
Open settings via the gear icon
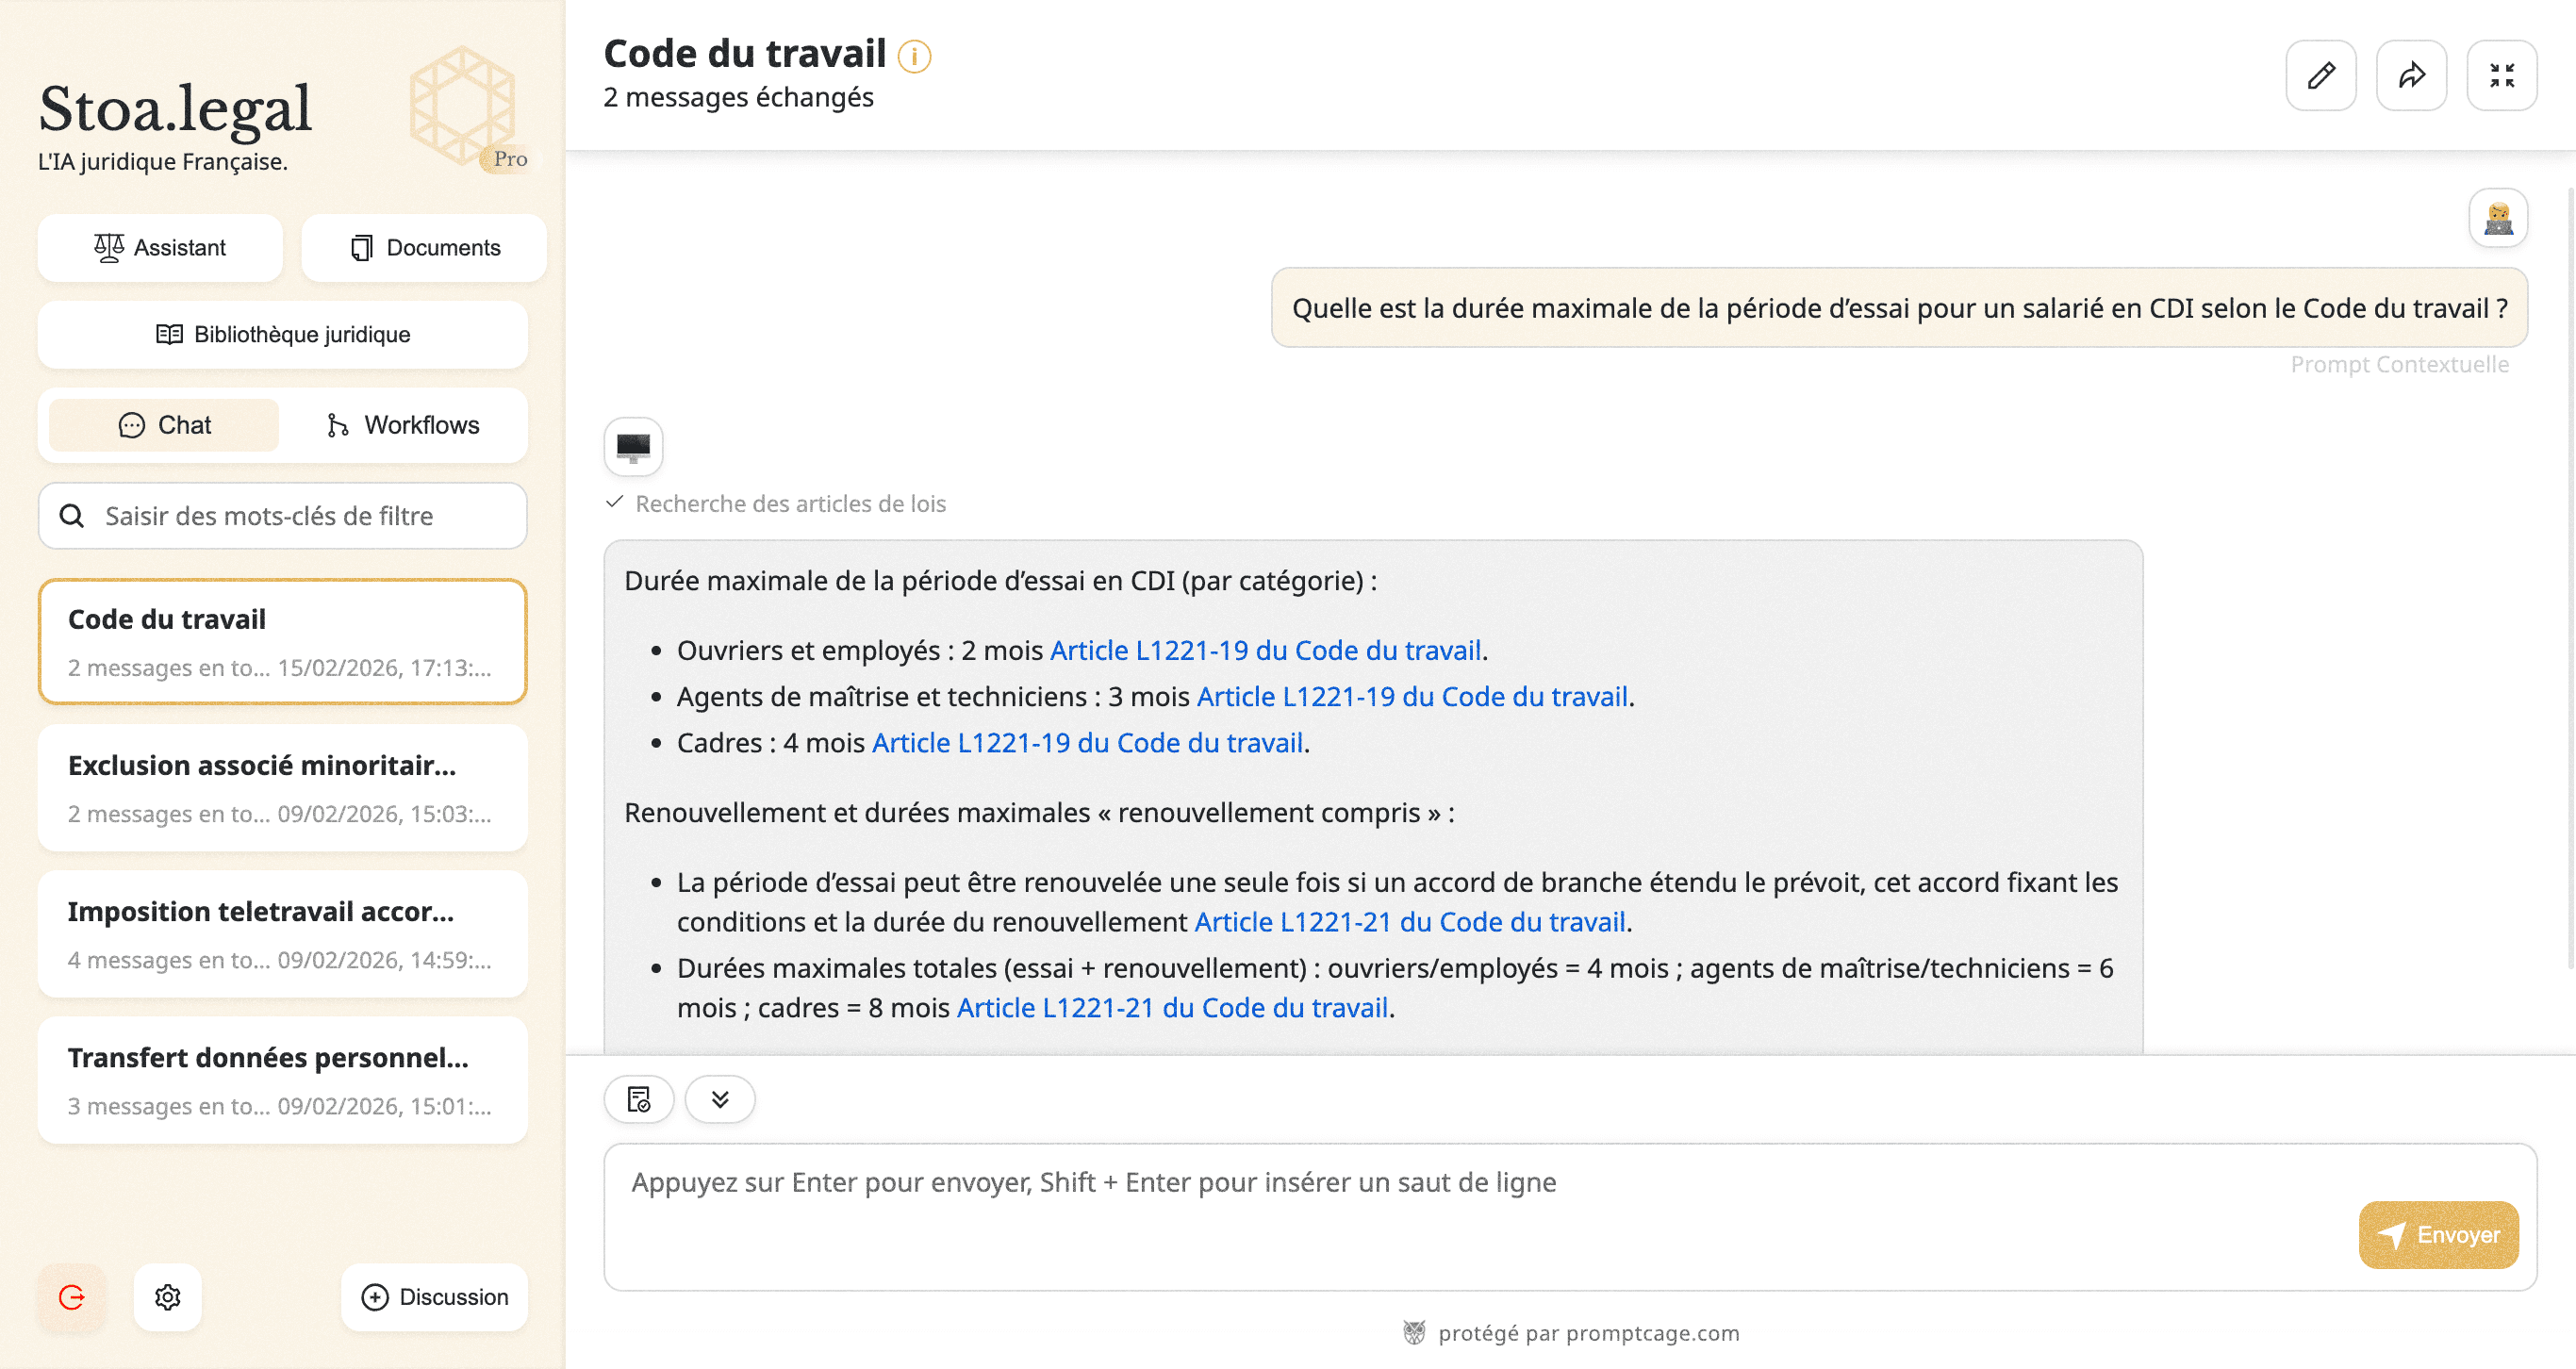168,1297
